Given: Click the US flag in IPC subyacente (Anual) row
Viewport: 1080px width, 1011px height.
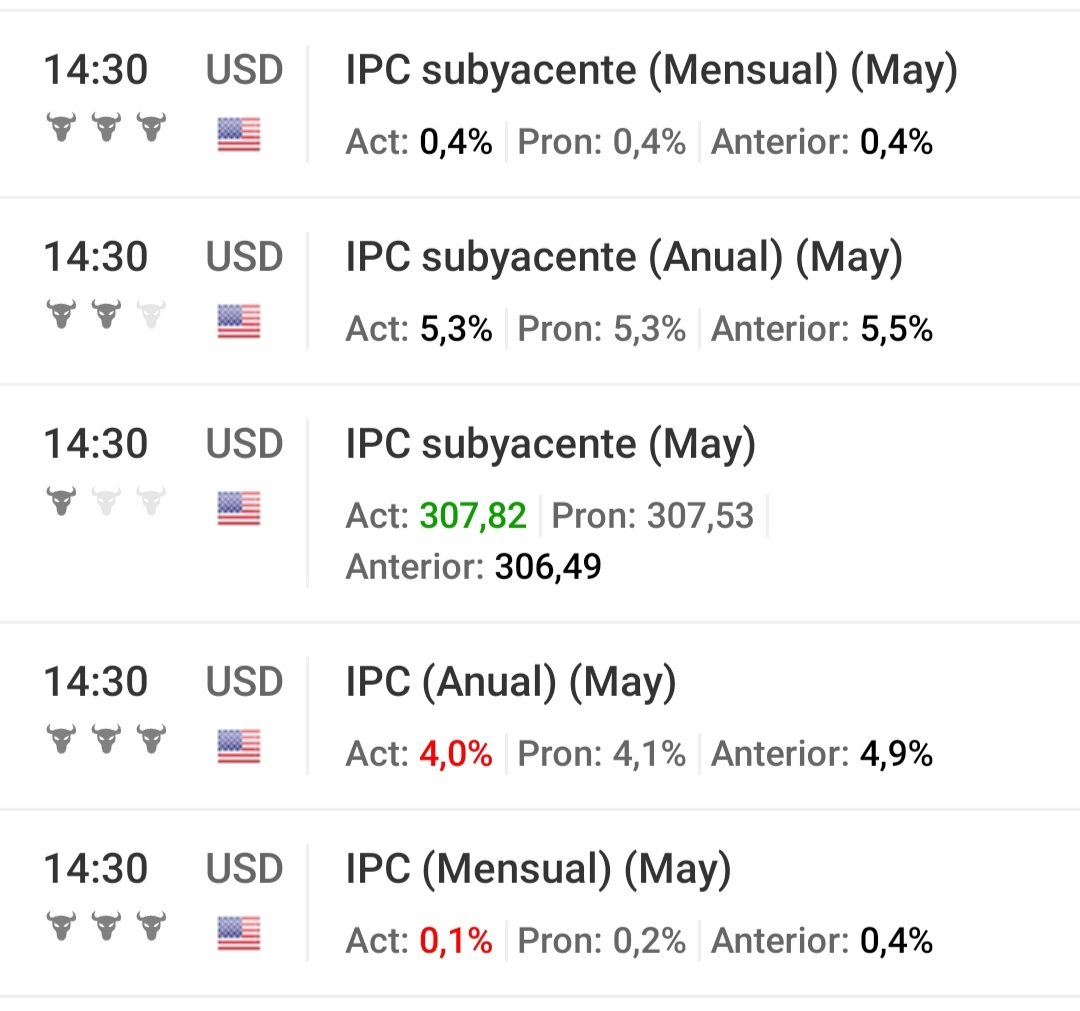Looking at the screenshot, I should tap(239, 321).
